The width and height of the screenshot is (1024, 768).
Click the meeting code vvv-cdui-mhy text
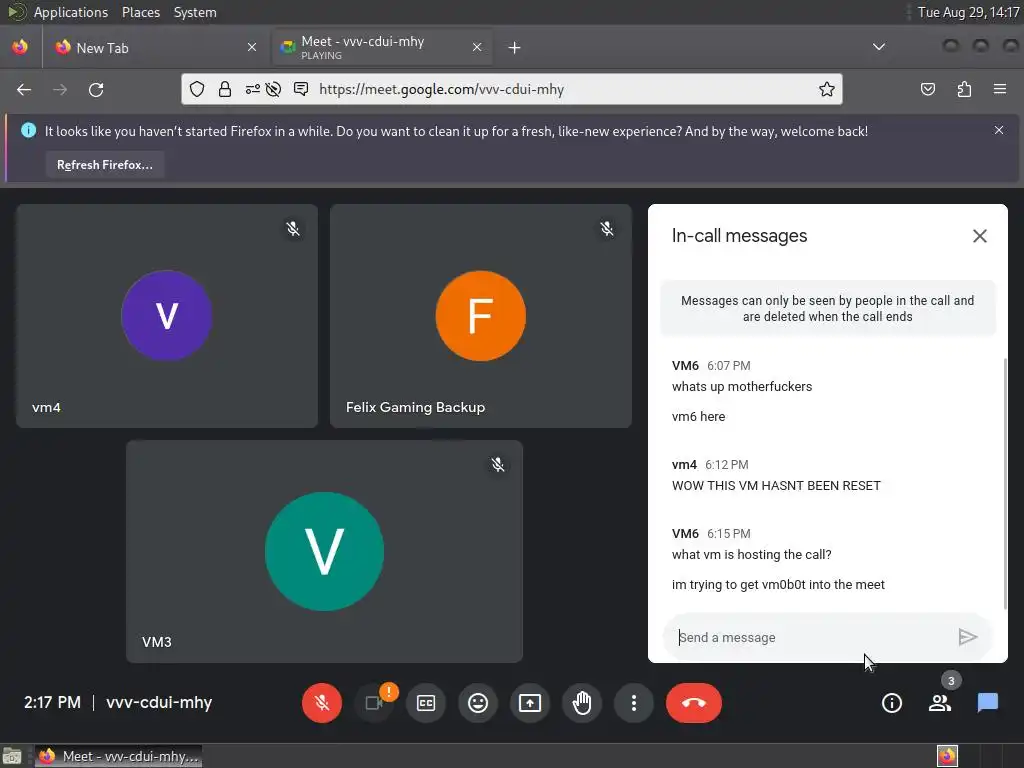click(159, 703)
